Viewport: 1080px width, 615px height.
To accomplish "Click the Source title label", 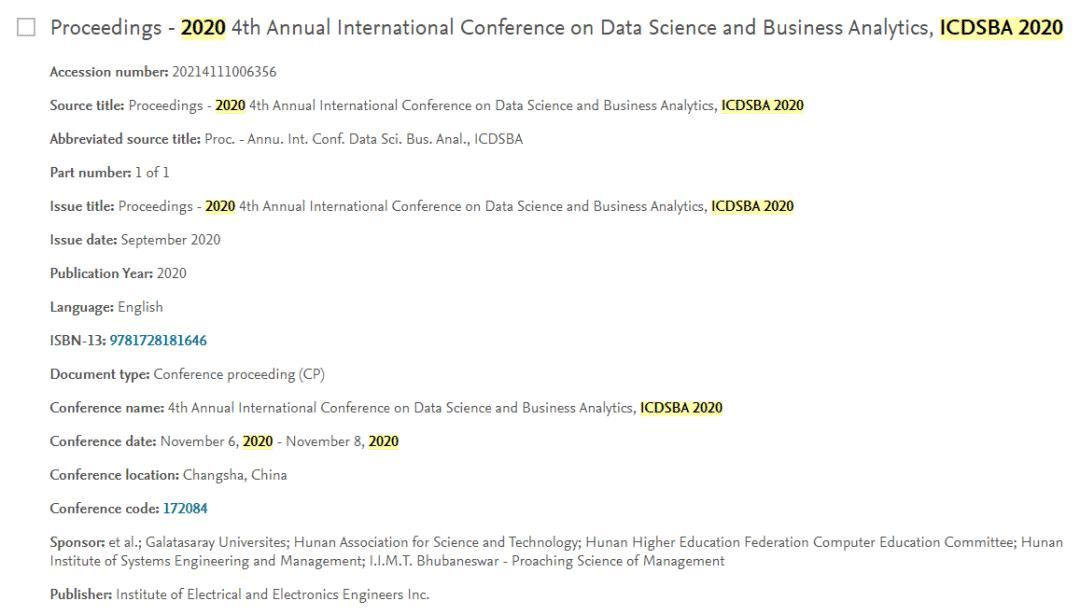I will (x=86, y=105).
